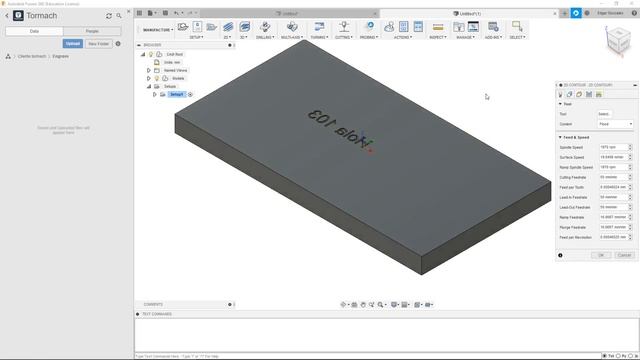Image resolution: width=640 pixels, height=360 pixels.
Task: Open the Inspect dropdown menu
Action: (438, 37)
